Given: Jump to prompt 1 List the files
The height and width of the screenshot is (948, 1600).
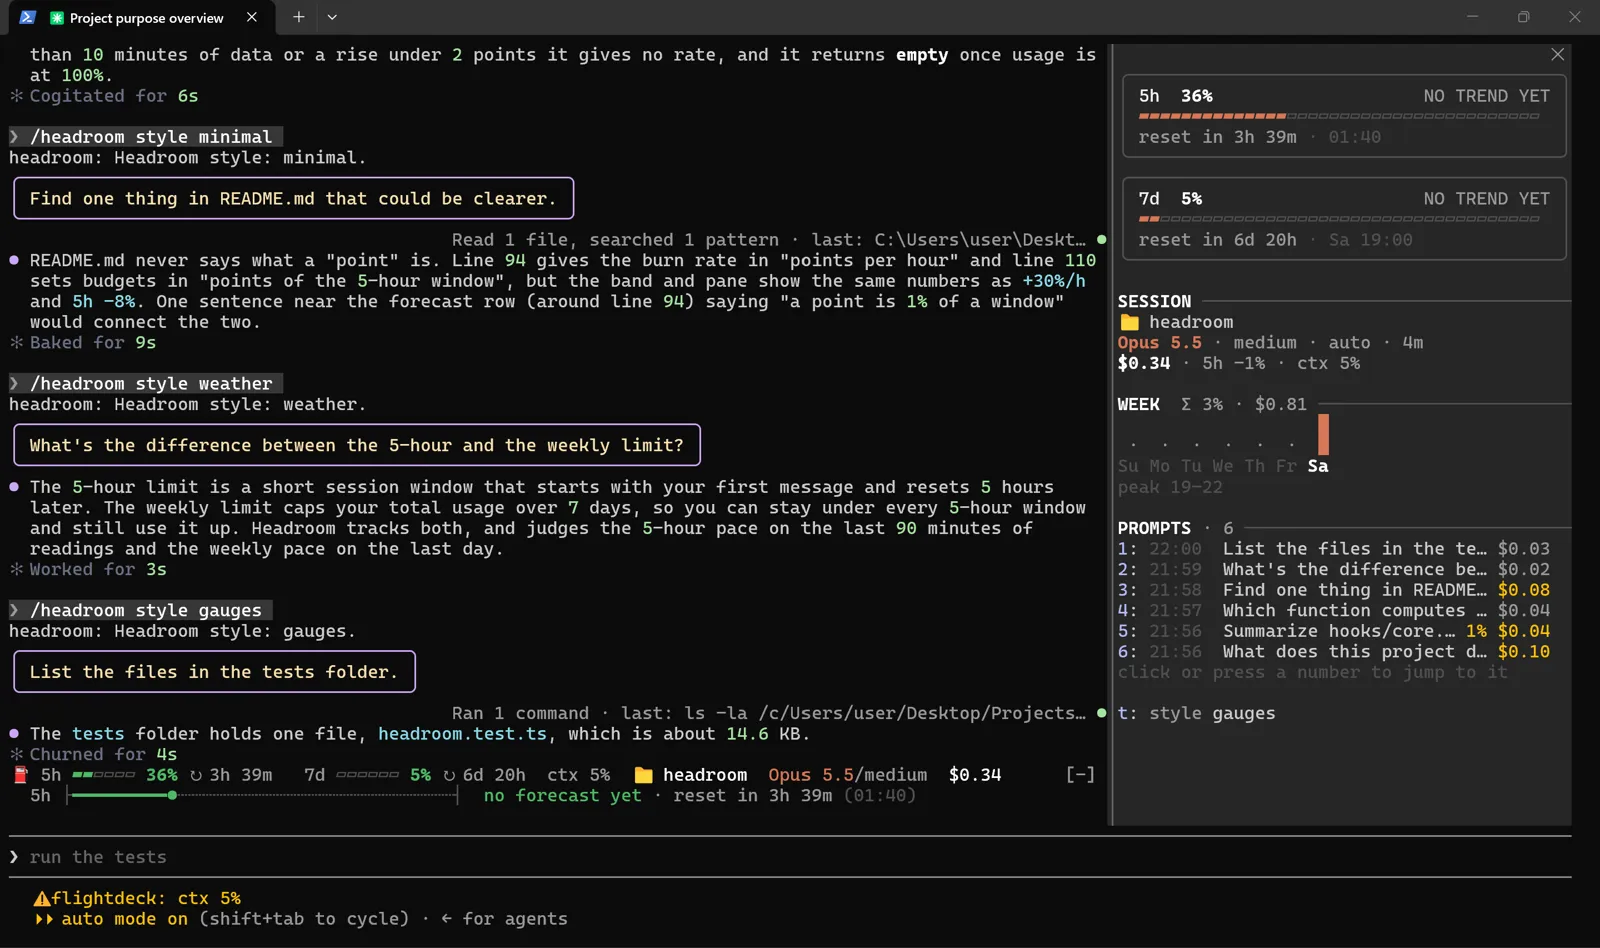Looking at the screenshot, I should pyautogui.click(x=1334, y=549).
